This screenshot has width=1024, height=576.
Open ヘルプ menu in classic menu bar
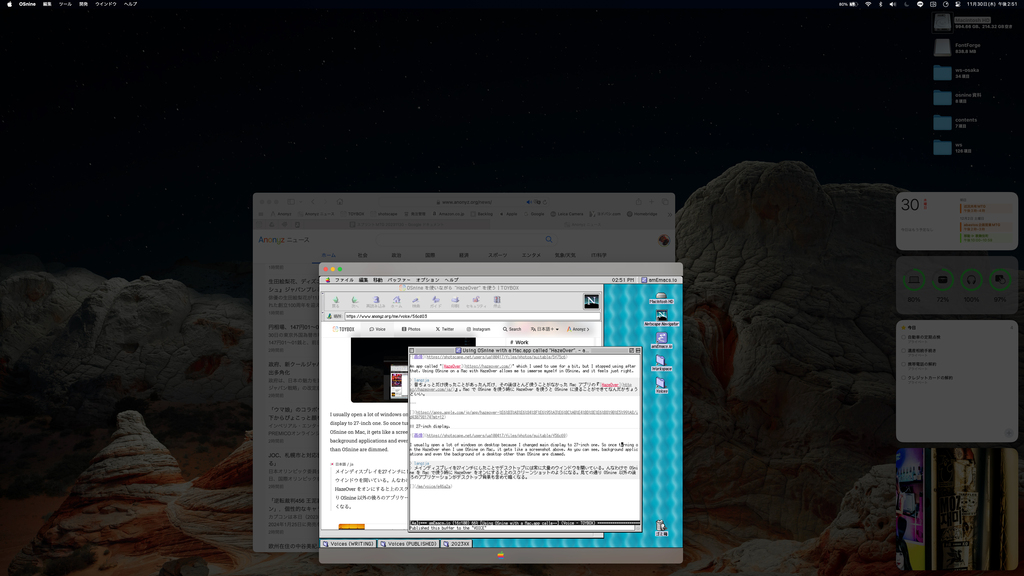coord(451,280)
